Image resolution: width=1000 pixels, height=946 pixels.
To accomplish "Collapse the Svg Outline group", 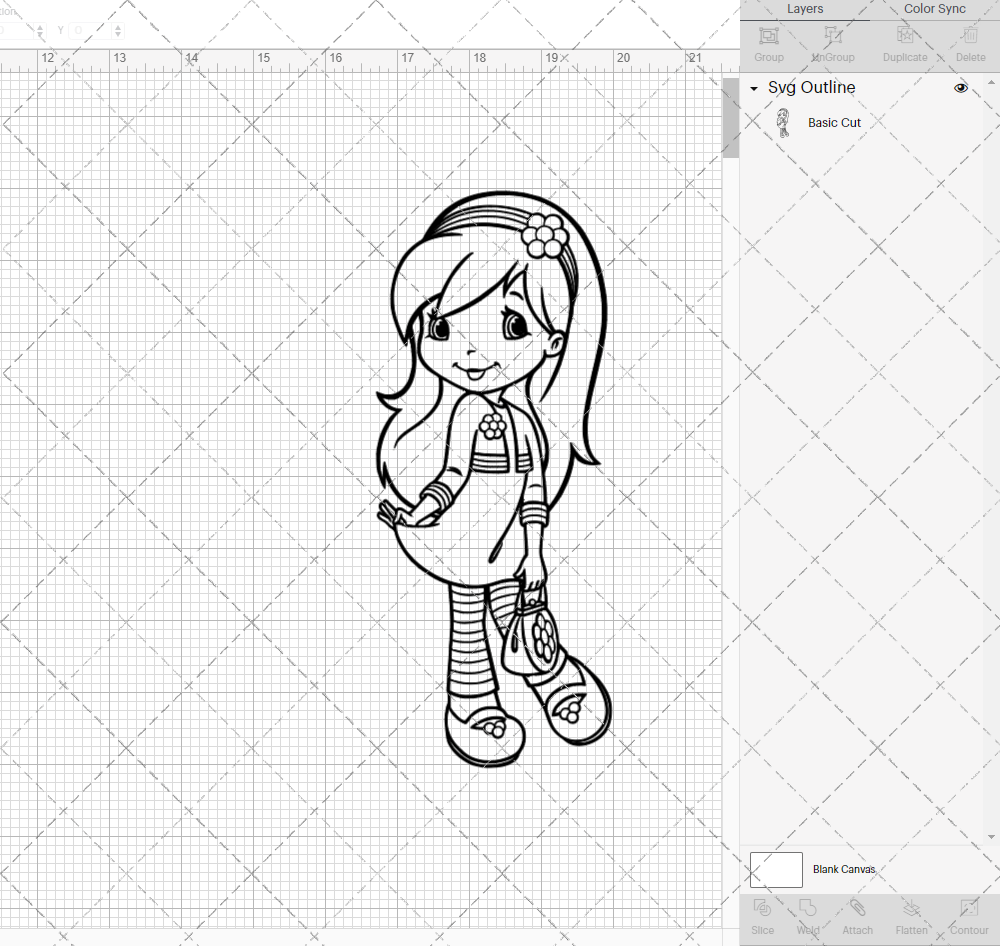I will (753, 88).
